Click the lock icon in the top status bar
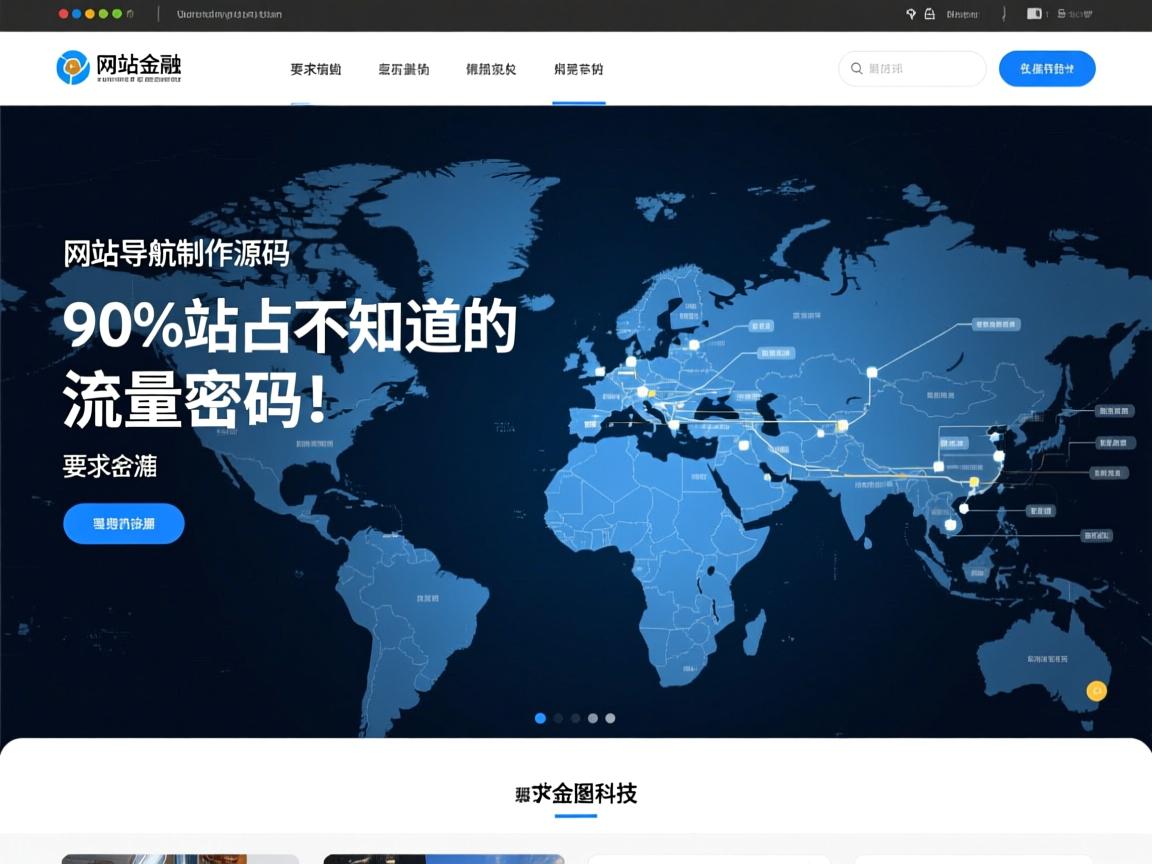Image resolution: width=1152 pixels, height=864 pixels. (x=930, y=14)
